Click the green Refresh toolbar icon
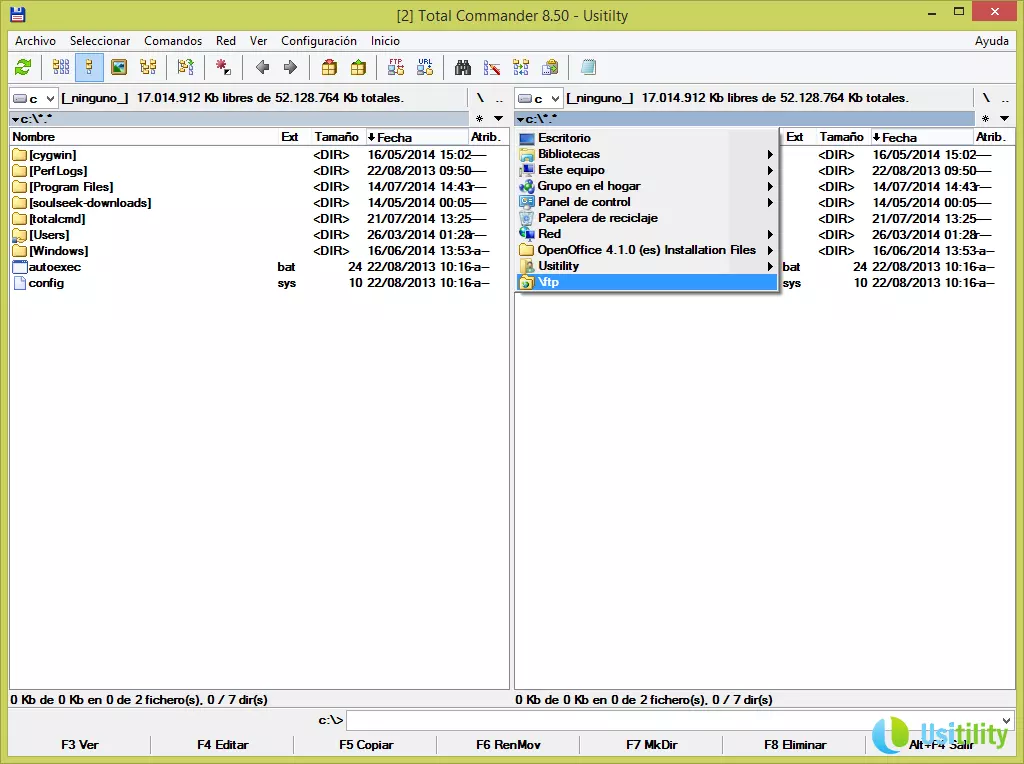This screenshot has height=764, width=1024. click(22, 67)
